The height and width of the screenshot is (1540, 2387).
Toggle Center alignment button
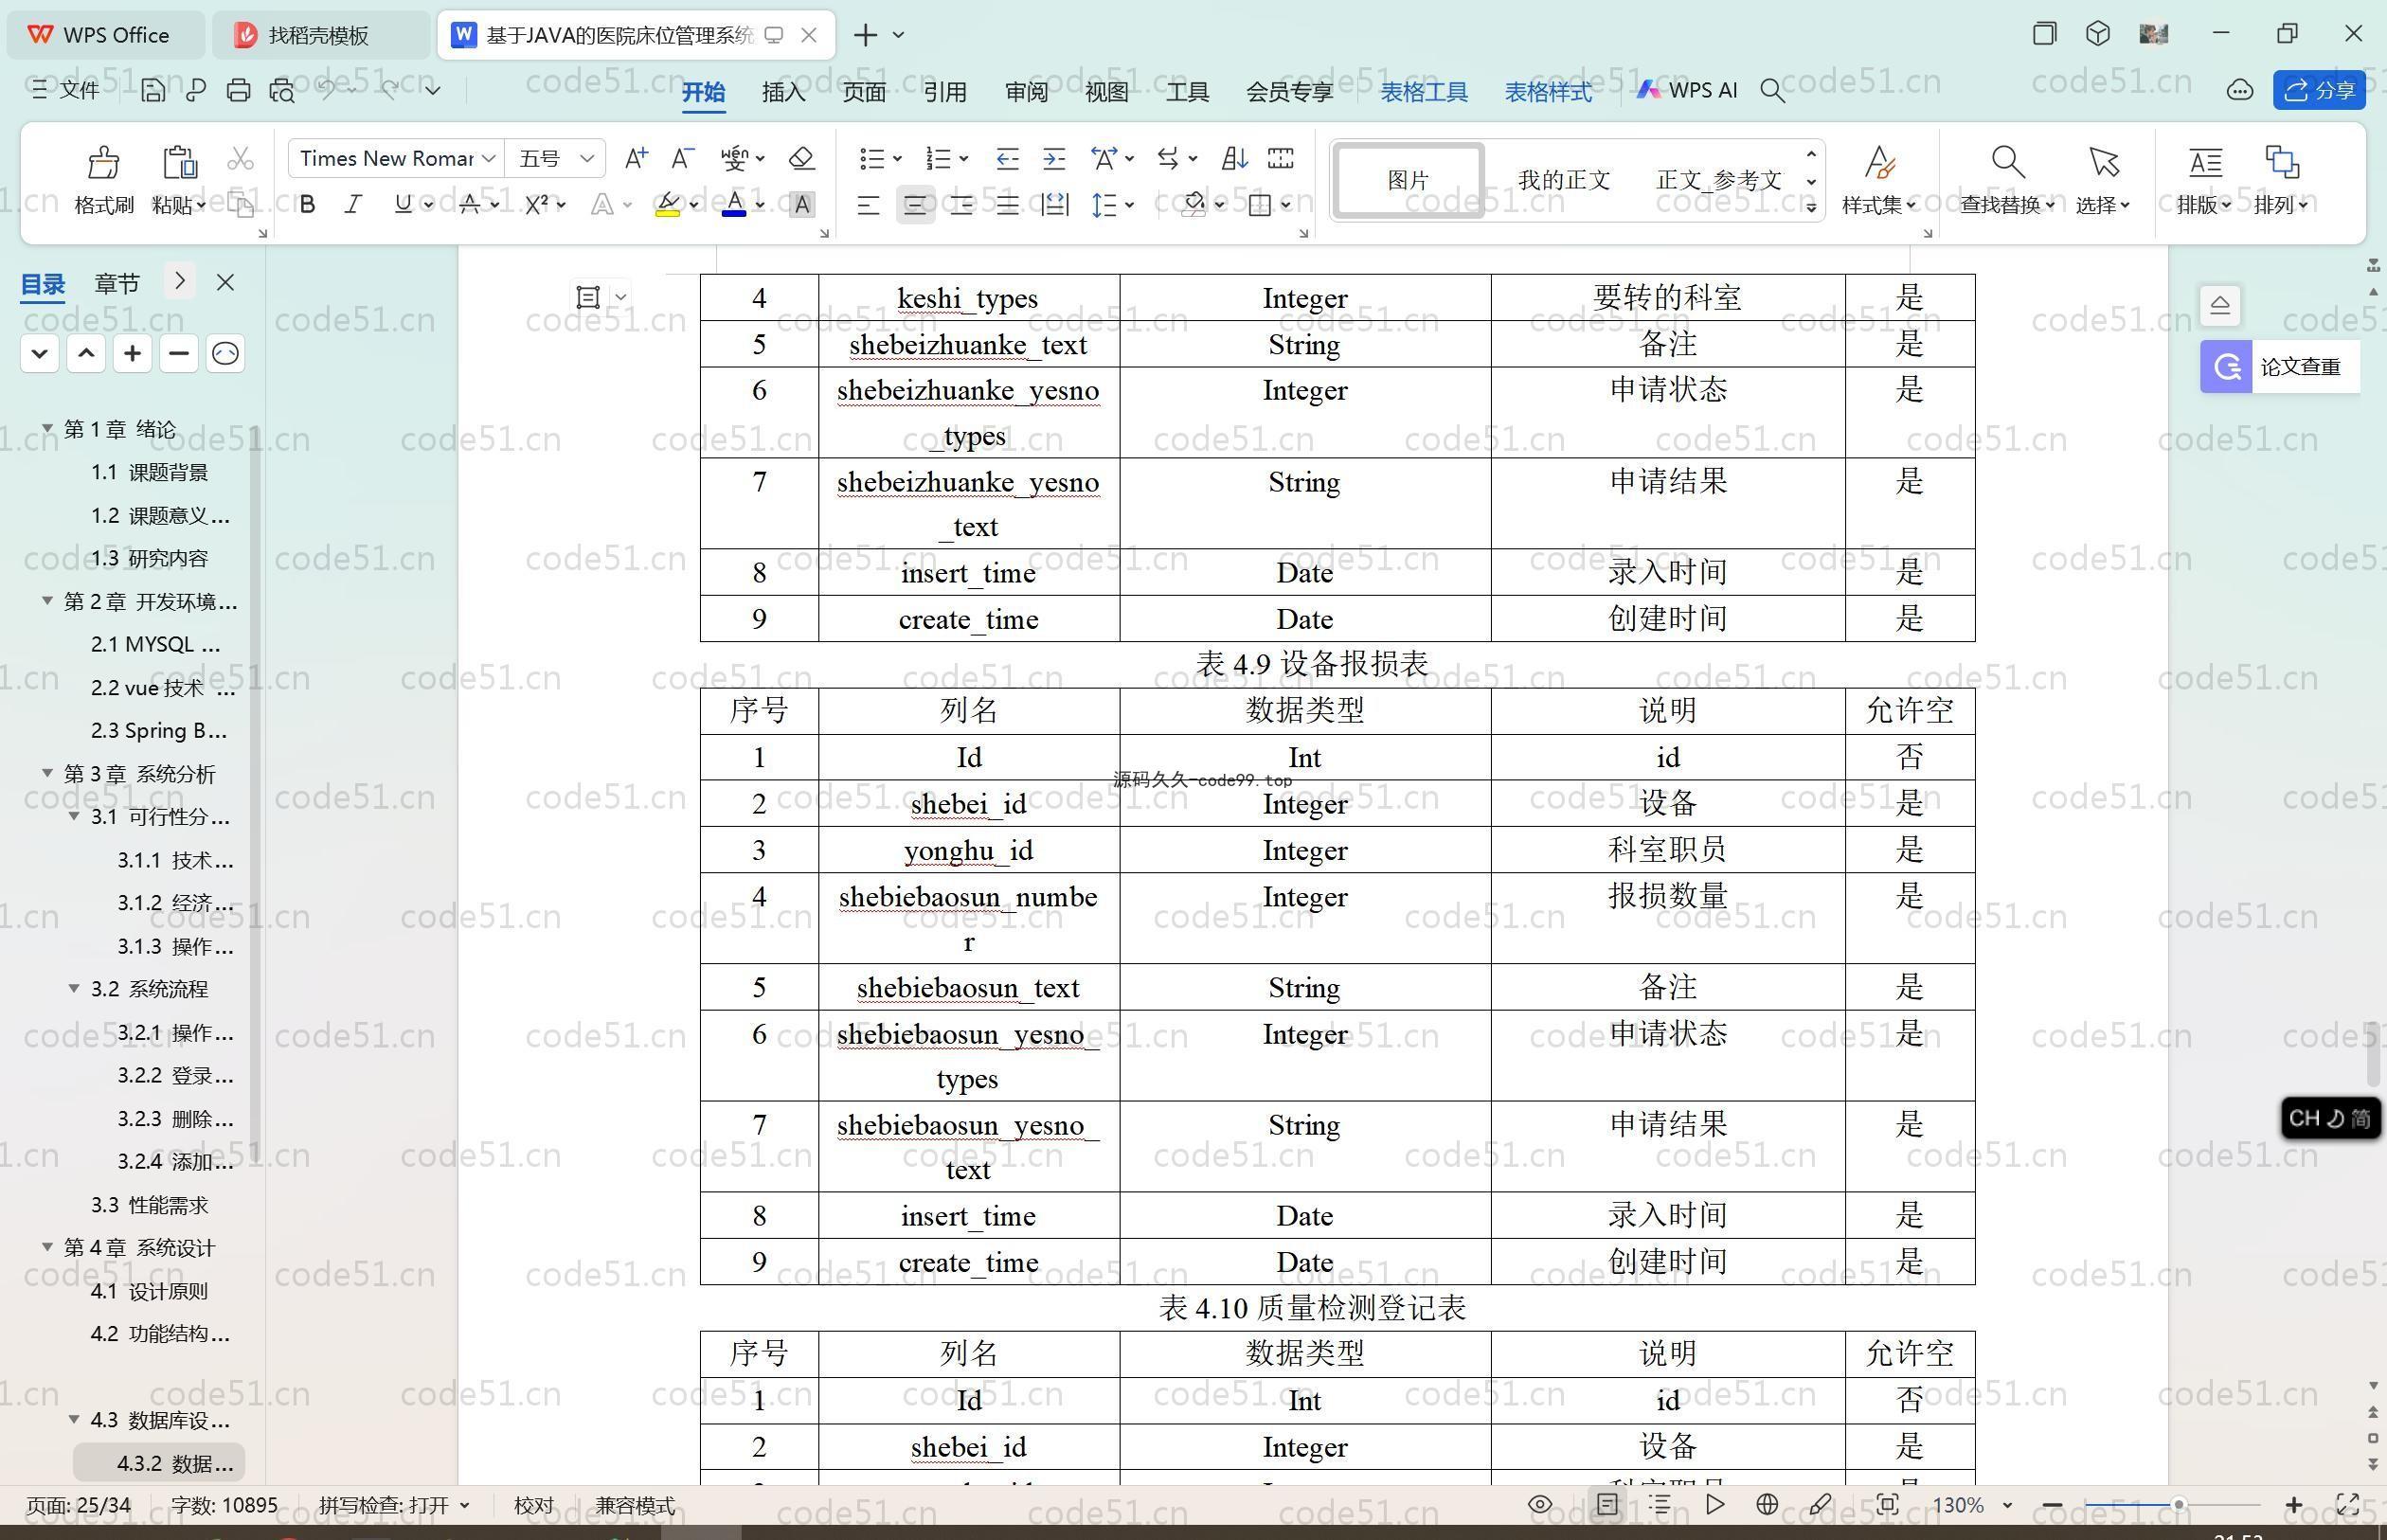[915, 205]
